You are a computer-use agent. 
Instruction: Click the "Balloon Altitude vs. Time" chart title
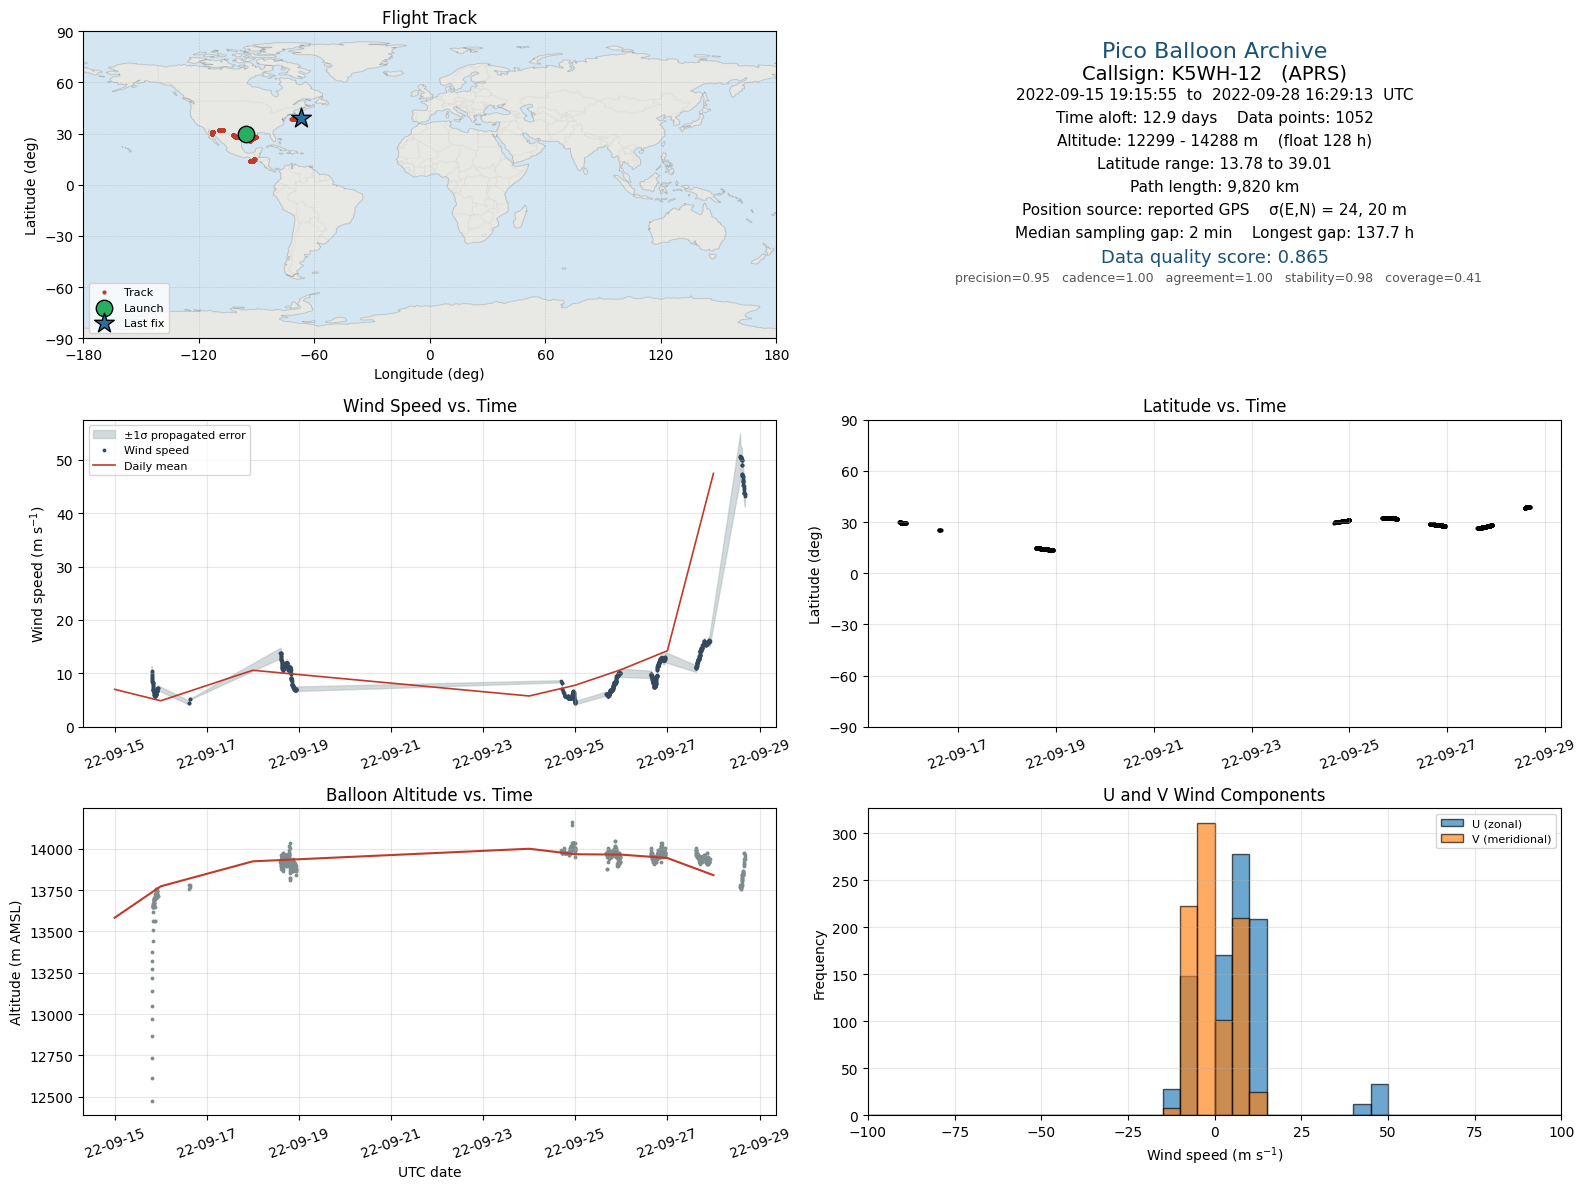[429, 795]
